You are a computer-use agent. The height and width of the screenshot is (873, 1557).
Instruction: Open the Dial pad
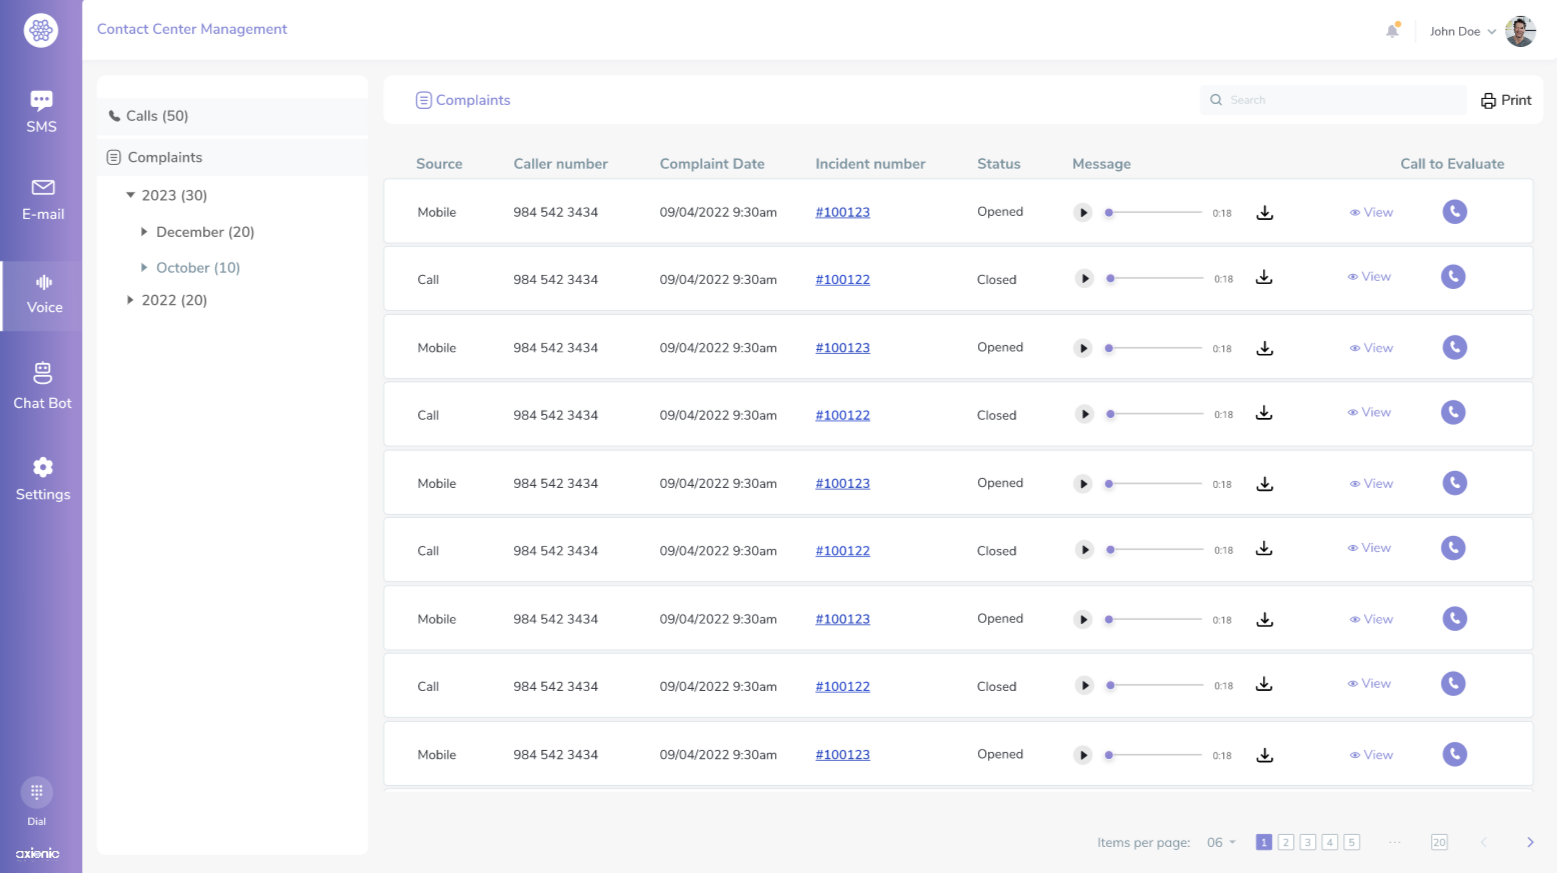[x=36, y=792]
